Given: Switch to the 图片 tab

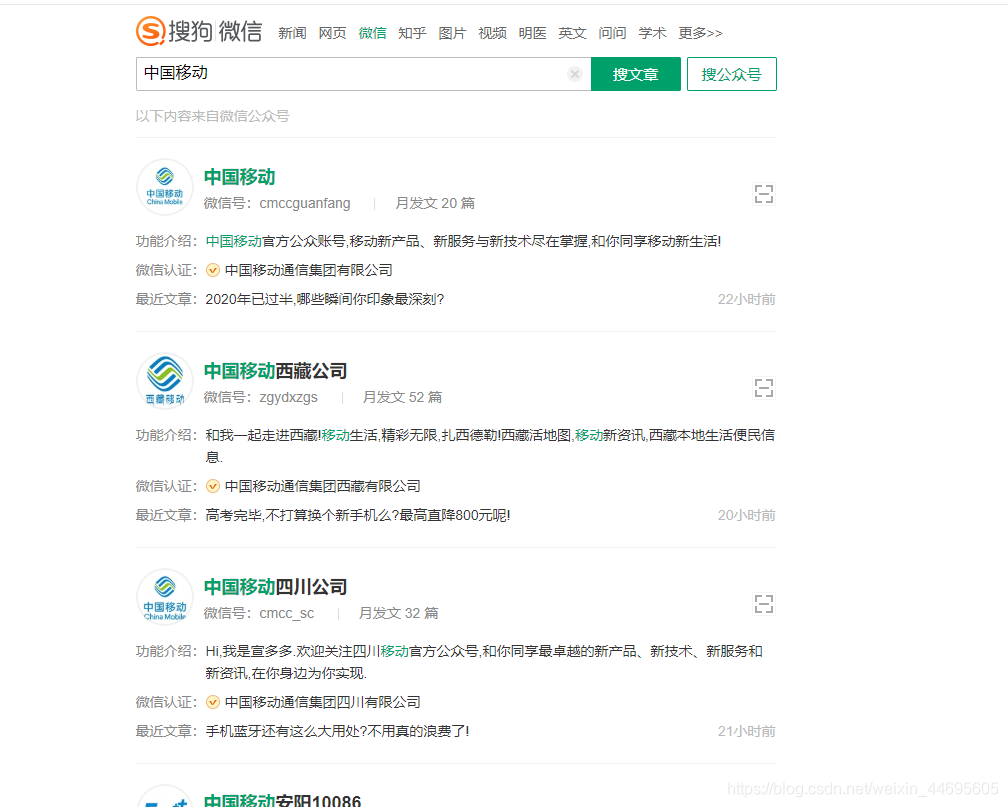Looking at the screenshot, I should (x=452, y=33).
